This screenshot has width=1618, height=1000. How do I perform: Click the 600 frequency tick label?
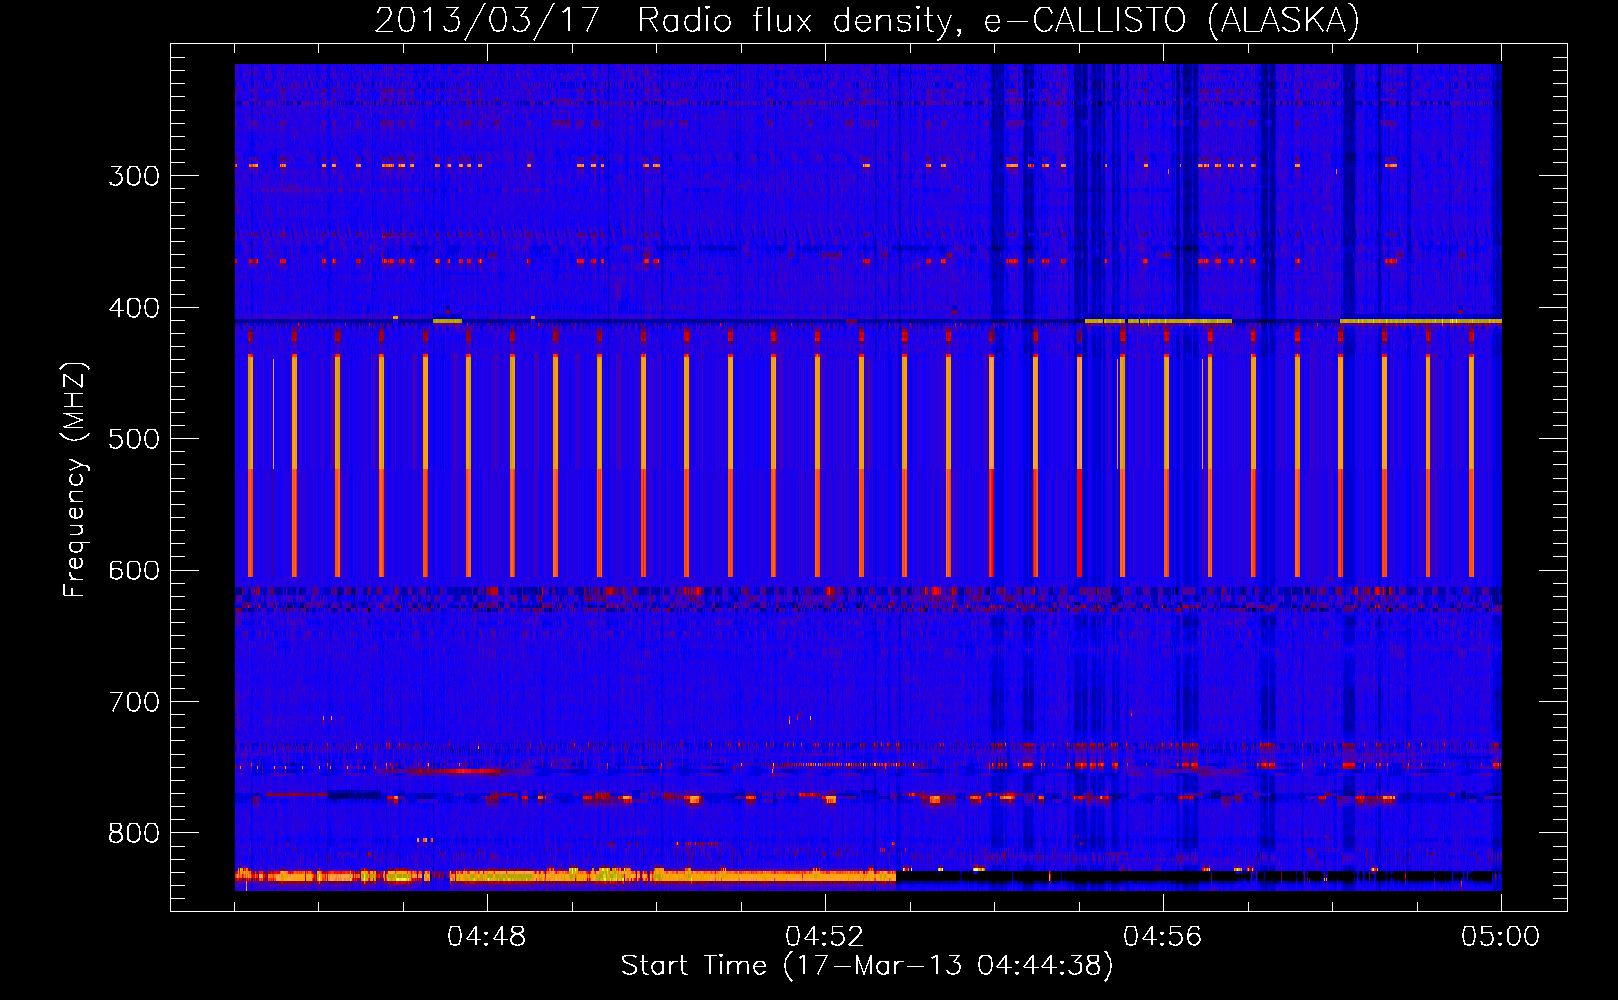pyautogui.click(x=134, y=571)
